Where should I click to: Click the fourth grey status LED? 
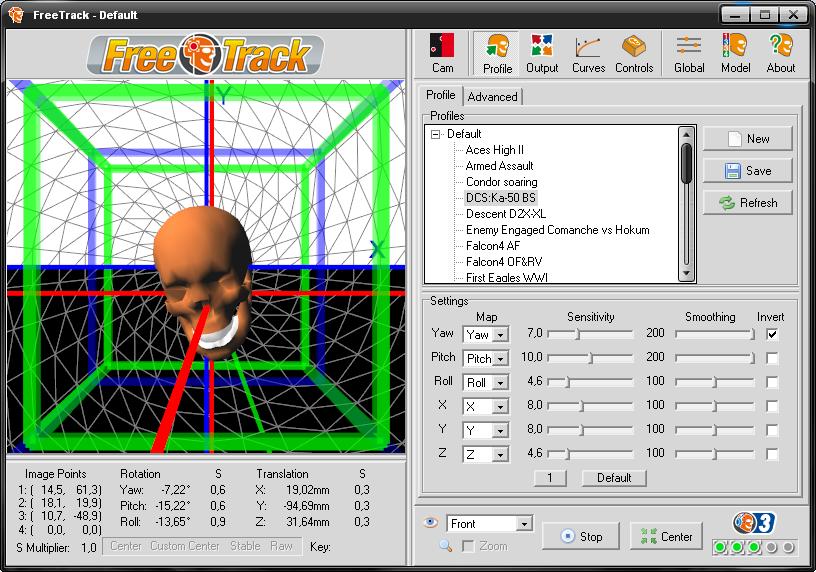(771, 547)
